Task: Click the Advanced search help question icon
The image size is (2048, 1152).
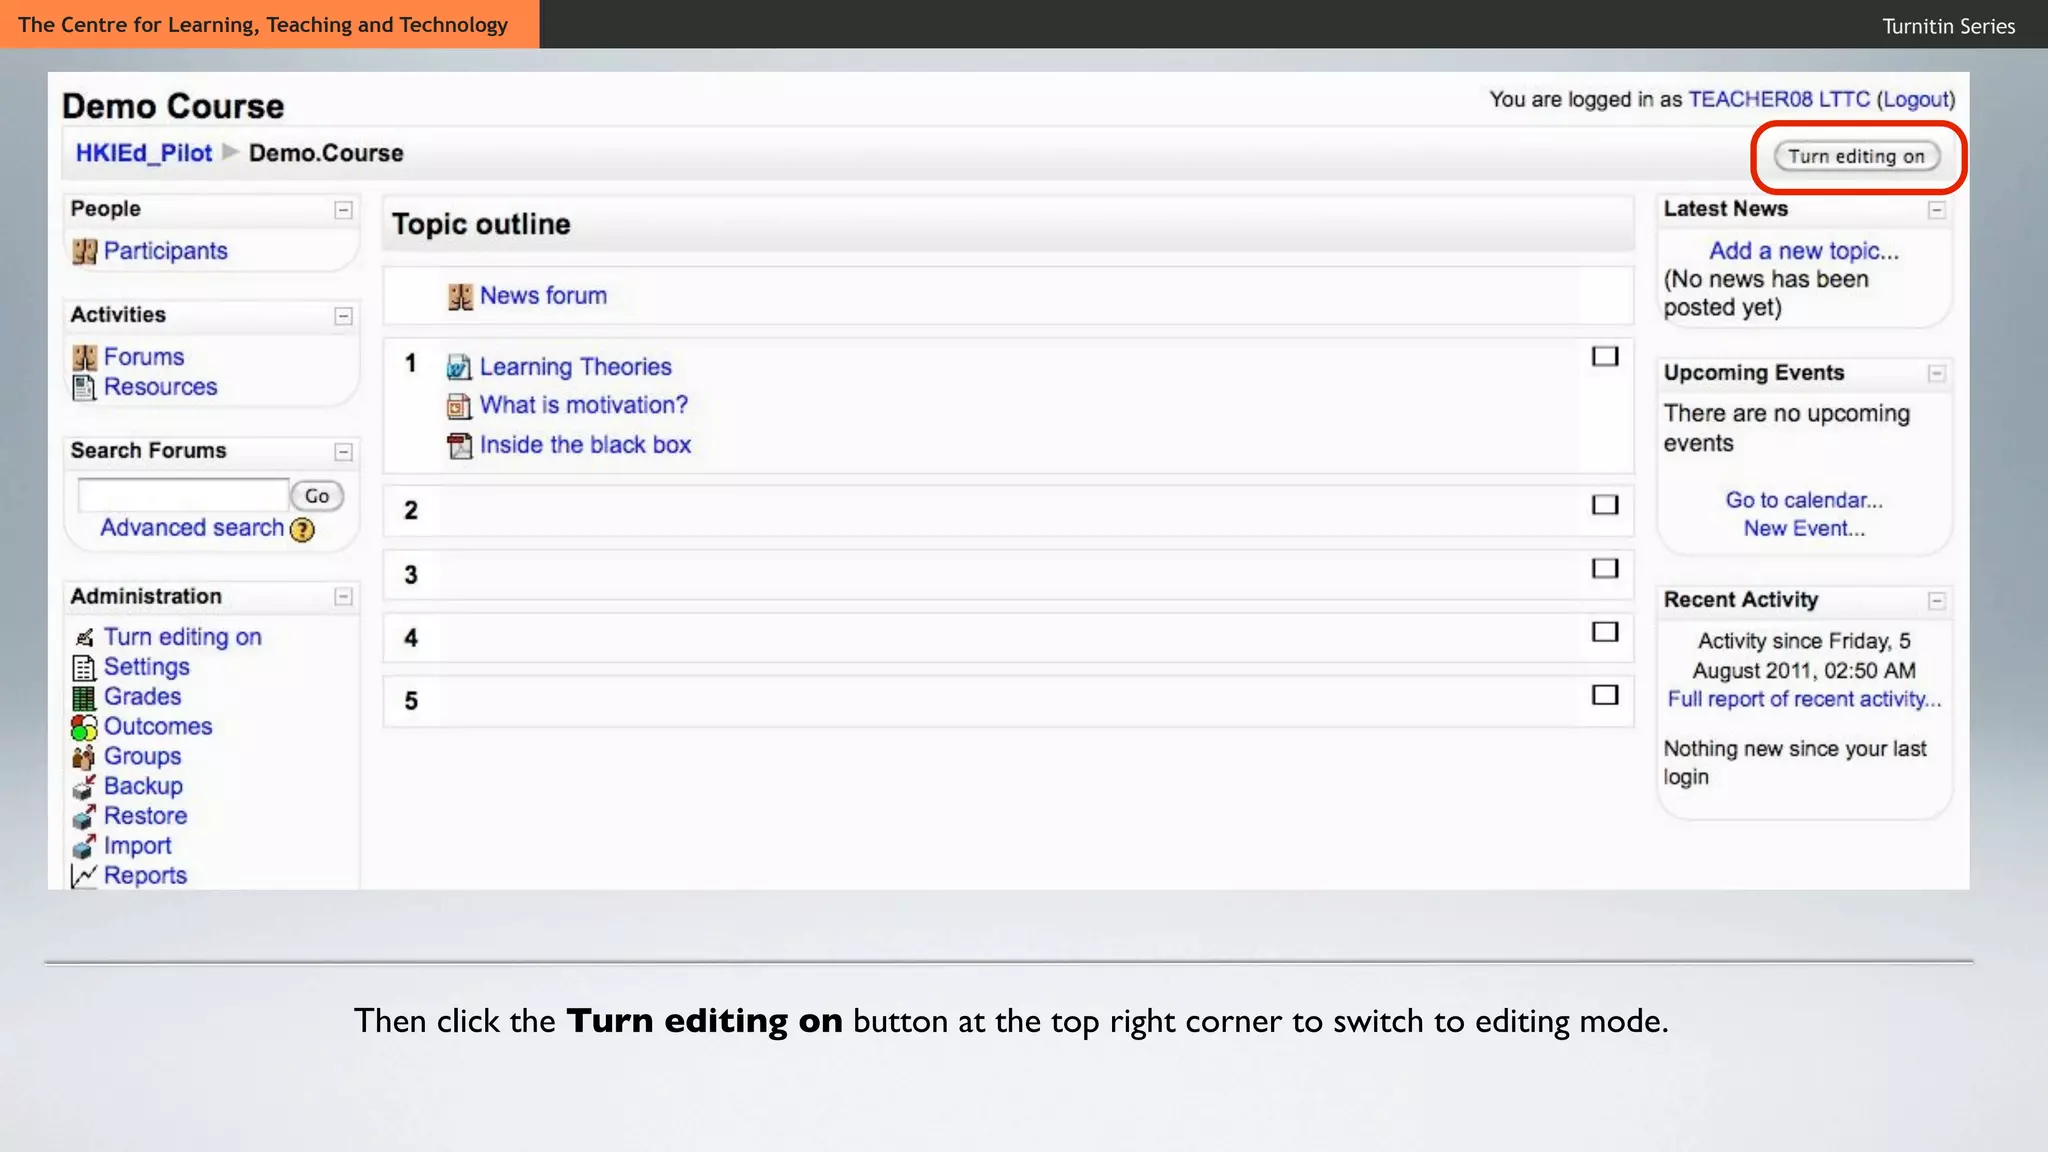Action: coord(302,530)
